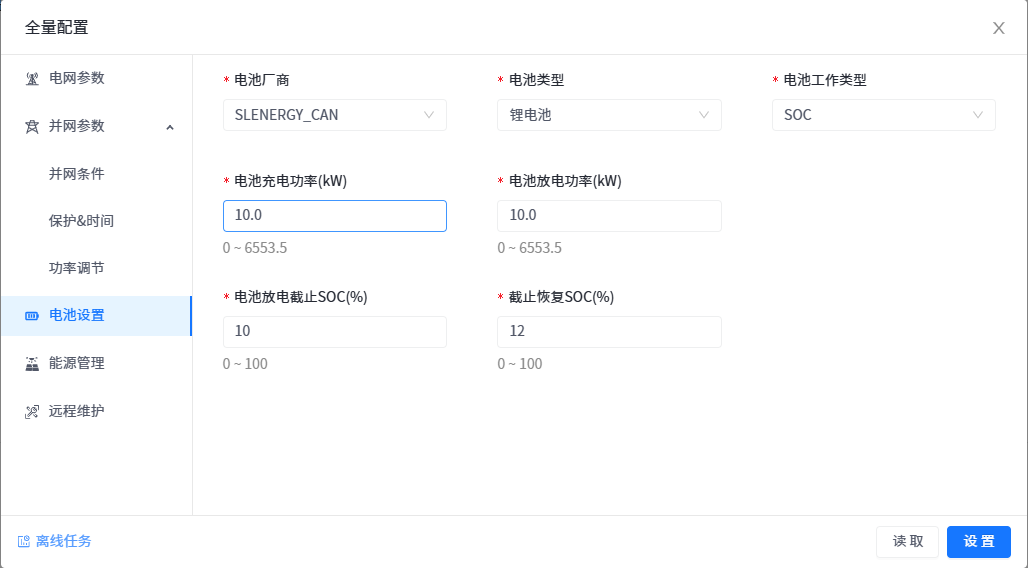Click the 电池放电截止SOC(%) input field
1028x568 pixels.
coord(334,332)
